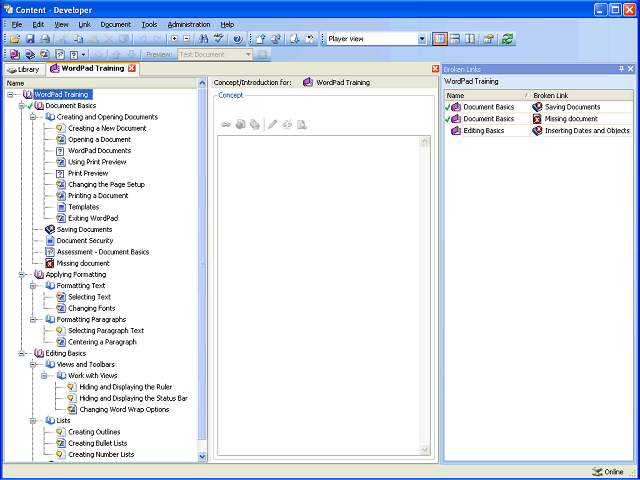
Task: Click the Link New Section blue book icon
Action: [x=30, y=54]
